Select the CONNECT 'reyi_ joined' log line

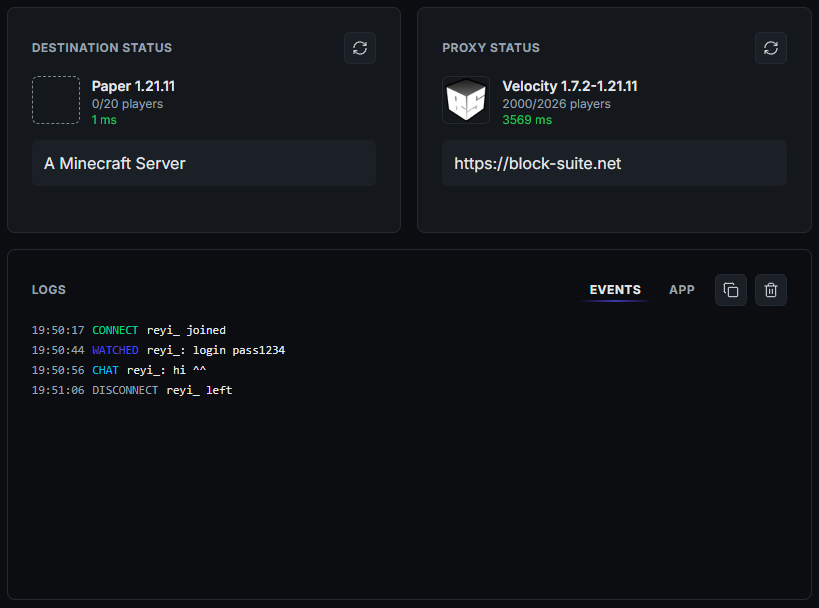point(129,330)
